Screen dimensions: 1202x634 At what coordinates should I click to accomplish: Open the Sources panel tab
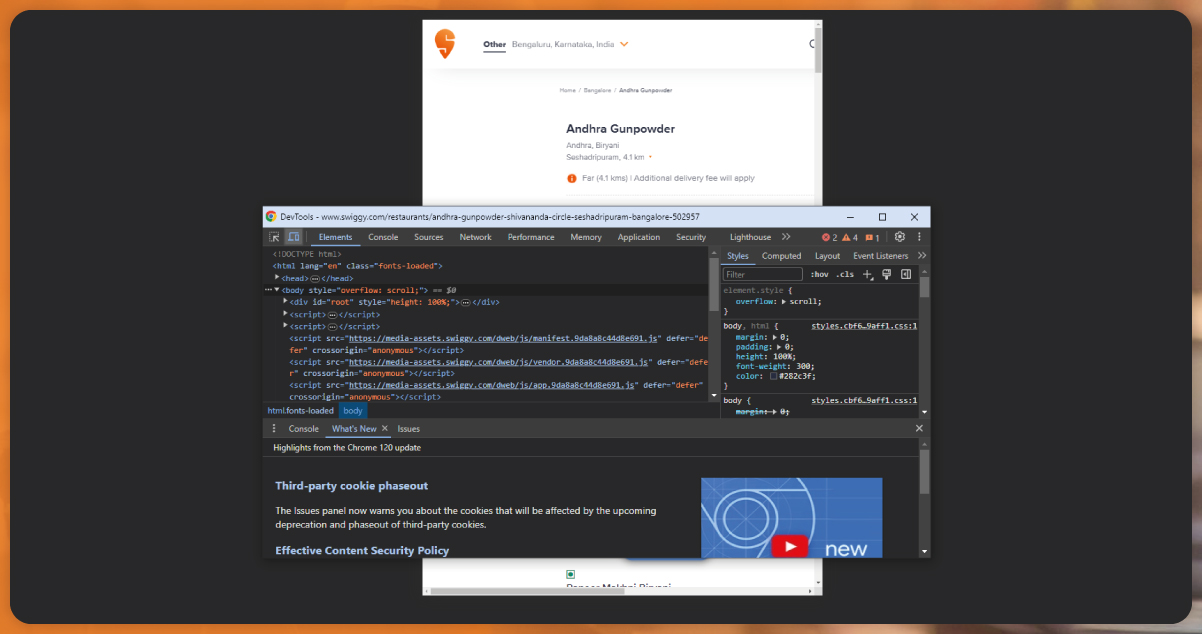[x=429, y=237]
